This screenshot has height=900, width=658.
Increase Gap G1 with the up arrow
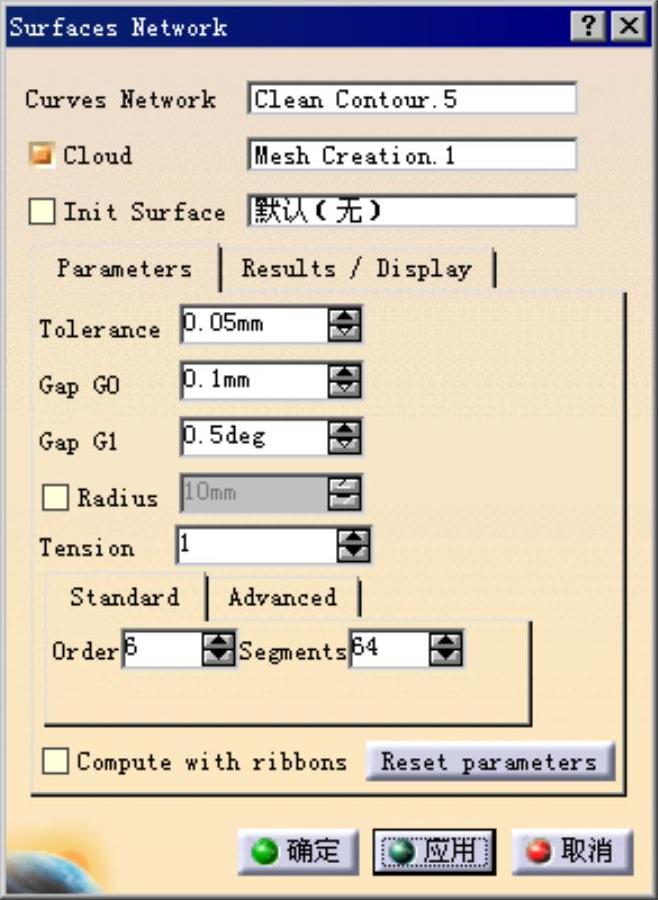[345, 429]
